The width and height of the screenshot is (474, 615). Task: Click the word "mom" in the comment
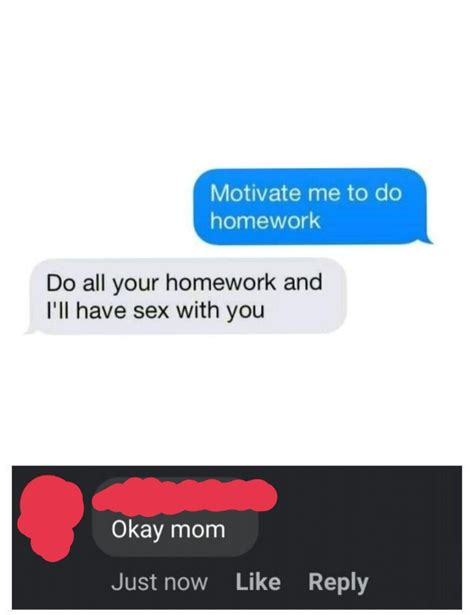click(197, 529)
